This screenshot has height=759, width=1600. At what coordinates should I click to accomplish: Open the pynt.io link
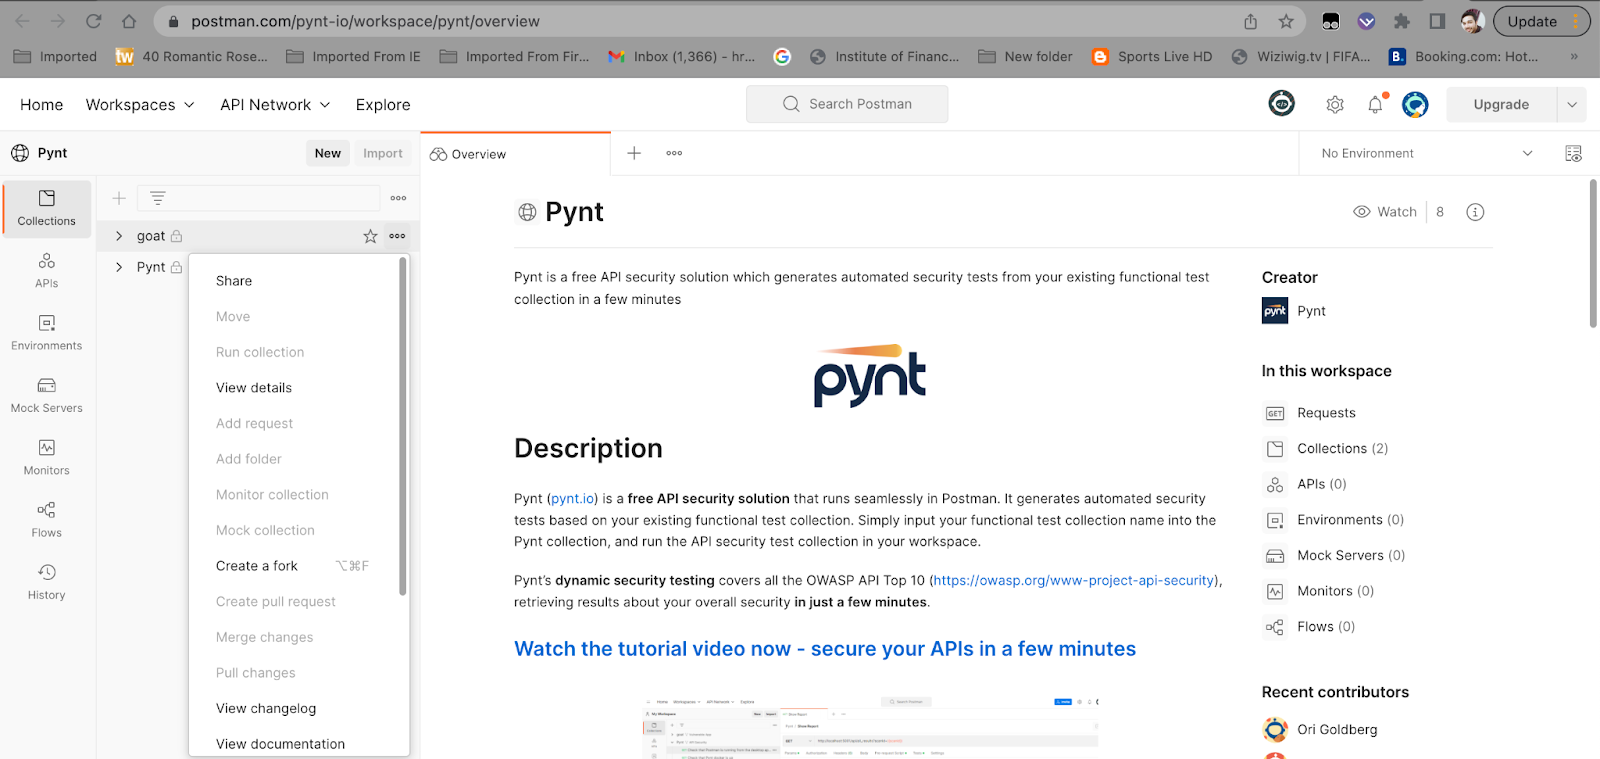click(x=573, y=498)
